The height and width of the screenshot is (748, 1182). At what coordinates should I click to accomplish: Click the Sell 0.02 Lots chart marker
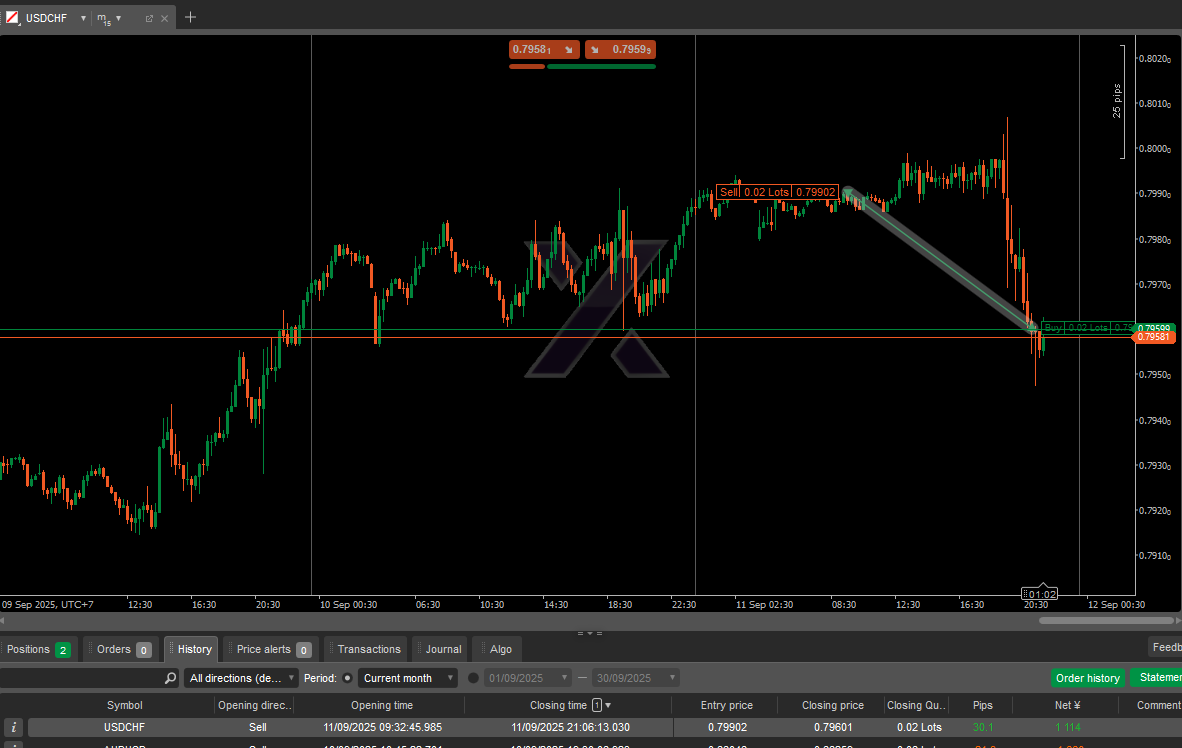point(777,192)
